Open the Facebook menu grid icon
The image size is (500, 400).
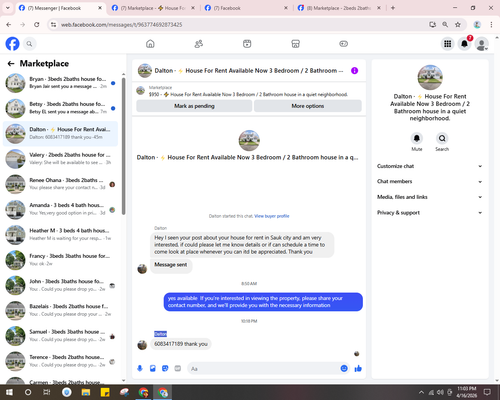point(448,44)
